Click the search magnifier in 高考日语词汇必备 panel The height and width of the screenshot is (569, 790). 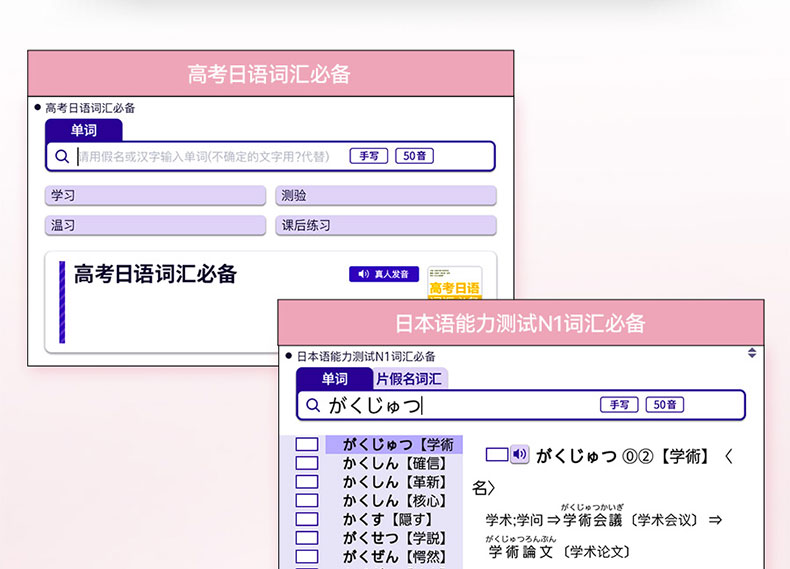(x=62, y=156)
